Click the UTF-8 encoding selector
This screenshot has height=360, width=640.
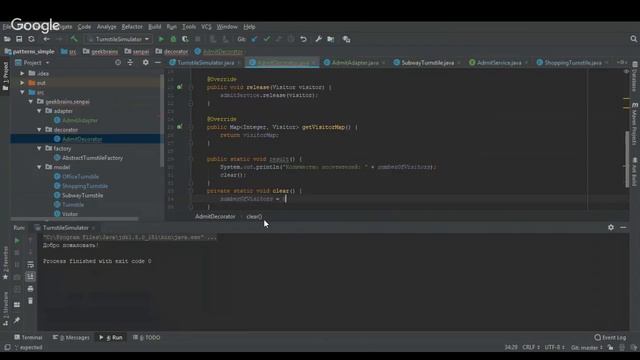tap(555, 347)
